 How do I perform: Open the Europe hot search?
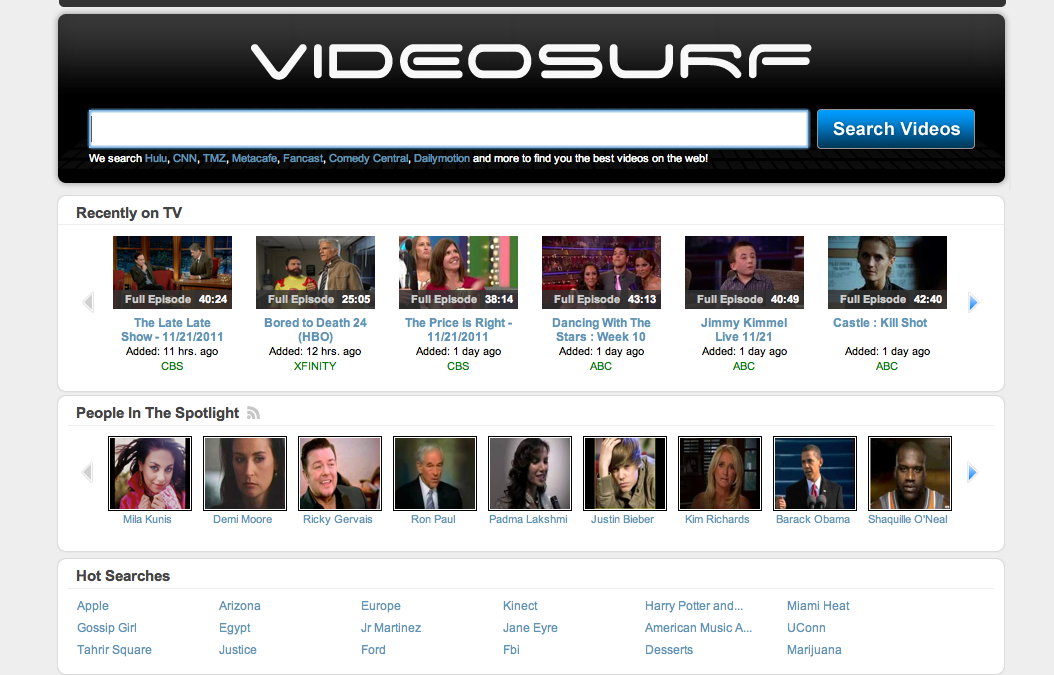pyautogui.click(x=380, y=606)
